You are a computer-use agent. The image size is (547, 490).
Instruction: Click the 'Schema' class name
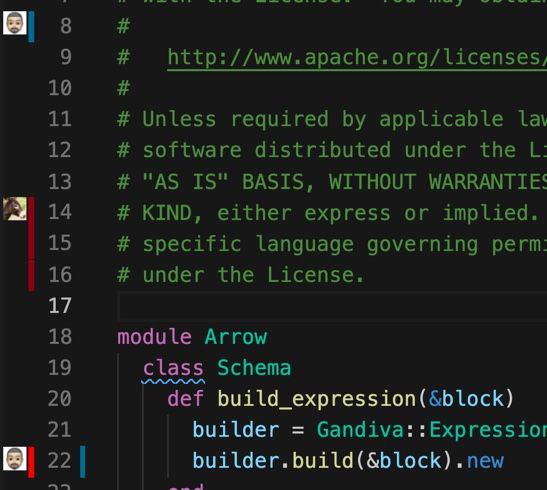click(254, 368)
